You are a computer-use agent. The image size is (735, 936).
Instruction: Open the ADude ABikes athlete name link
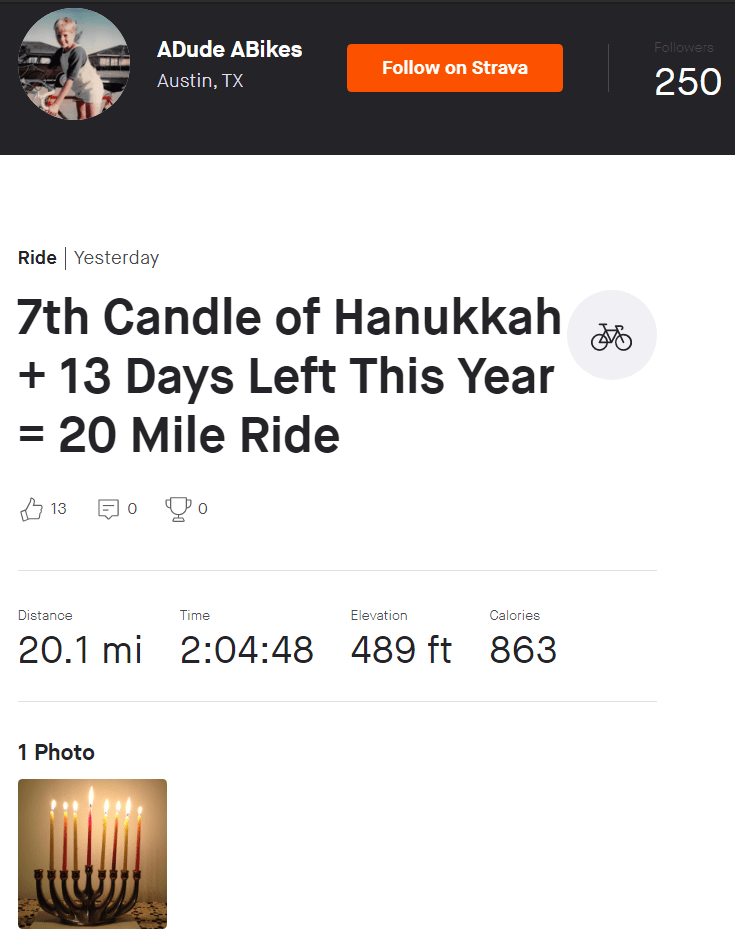coord(229,49)
